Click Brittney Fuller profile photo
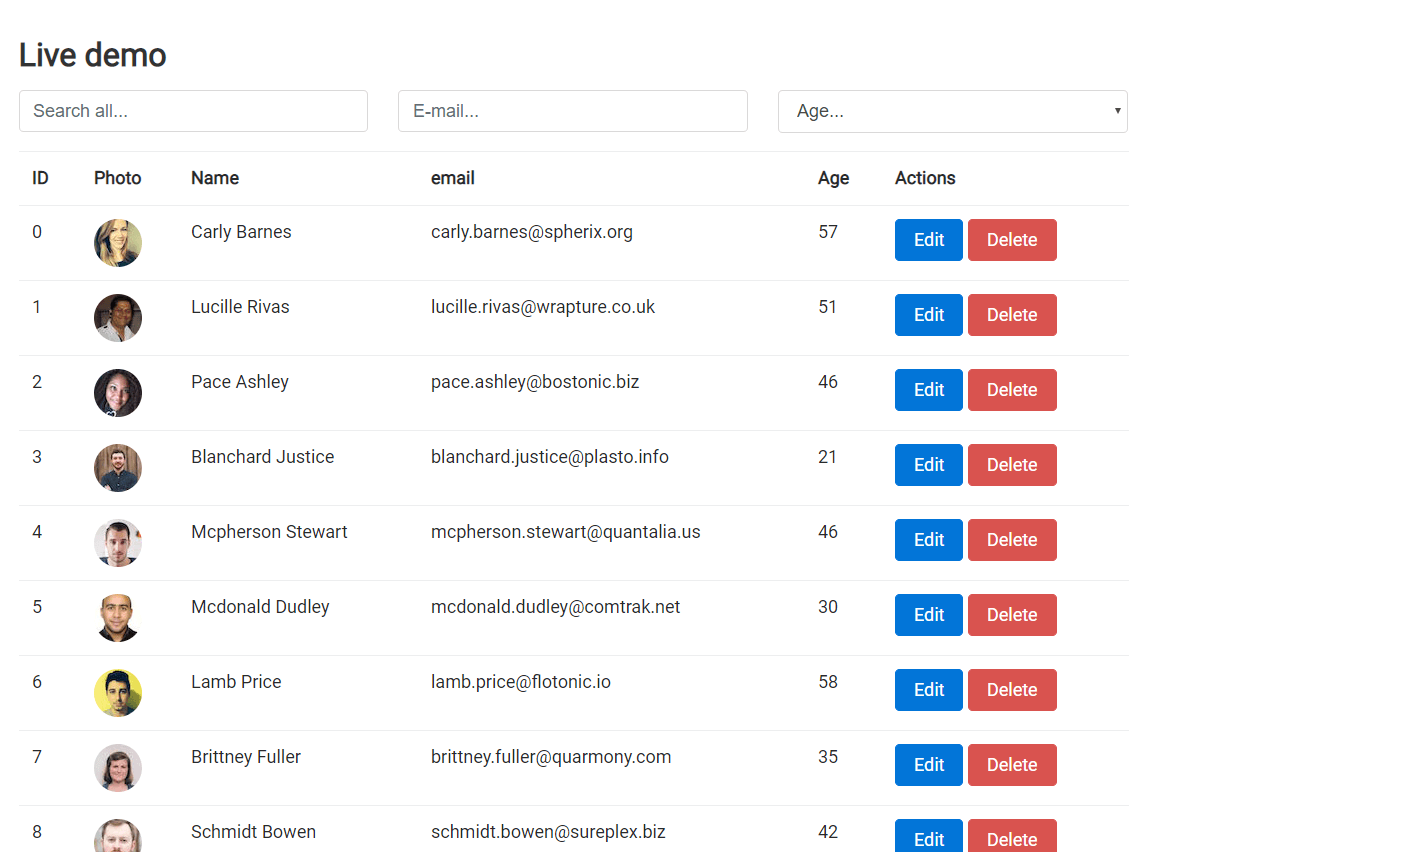Screen dimensions: 1411x852 [118, 768]
